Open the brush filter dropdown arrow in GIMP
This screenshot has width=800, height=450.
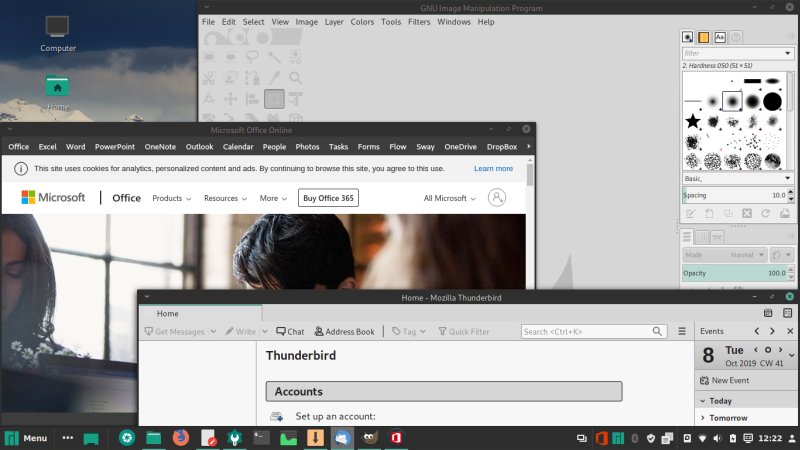click(787, 53)
